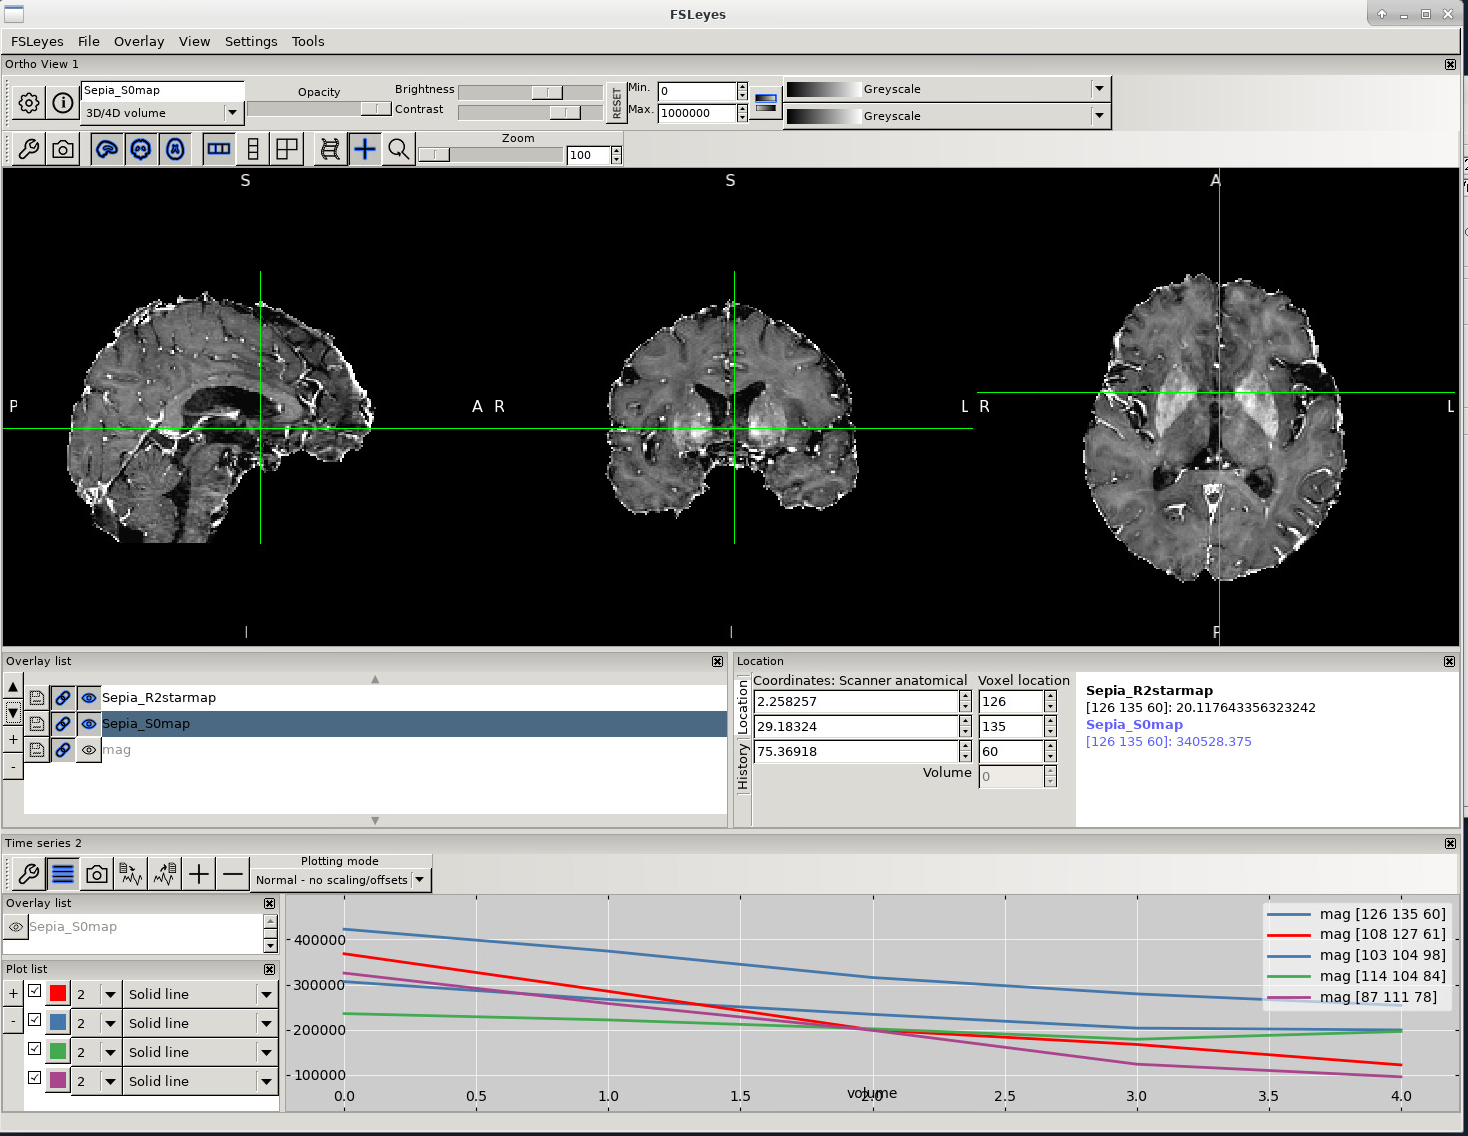1468x1136 pixels.
Task: Open the File menu
Action: (89, 41)
